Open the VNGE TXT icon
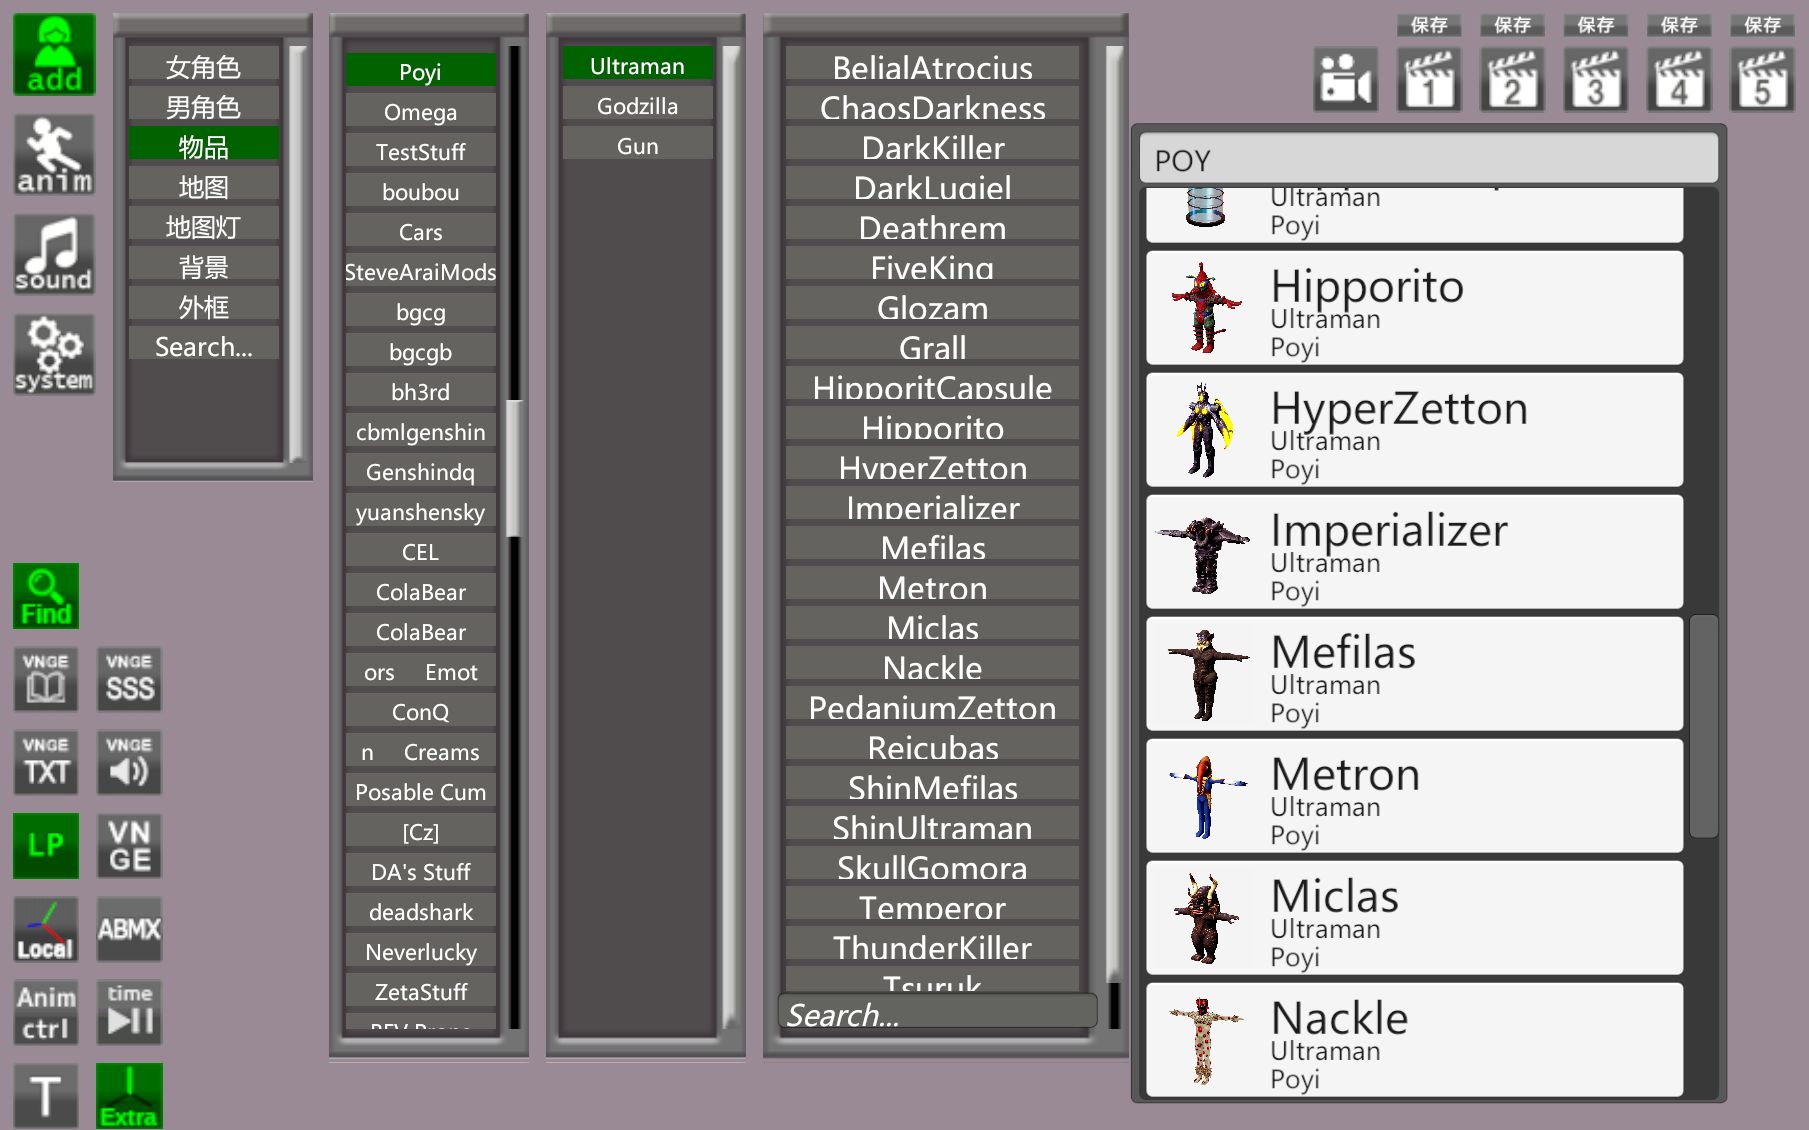Image resolution: width=1809 pixels, height=1130 pixels. click(x=46, y=762)
